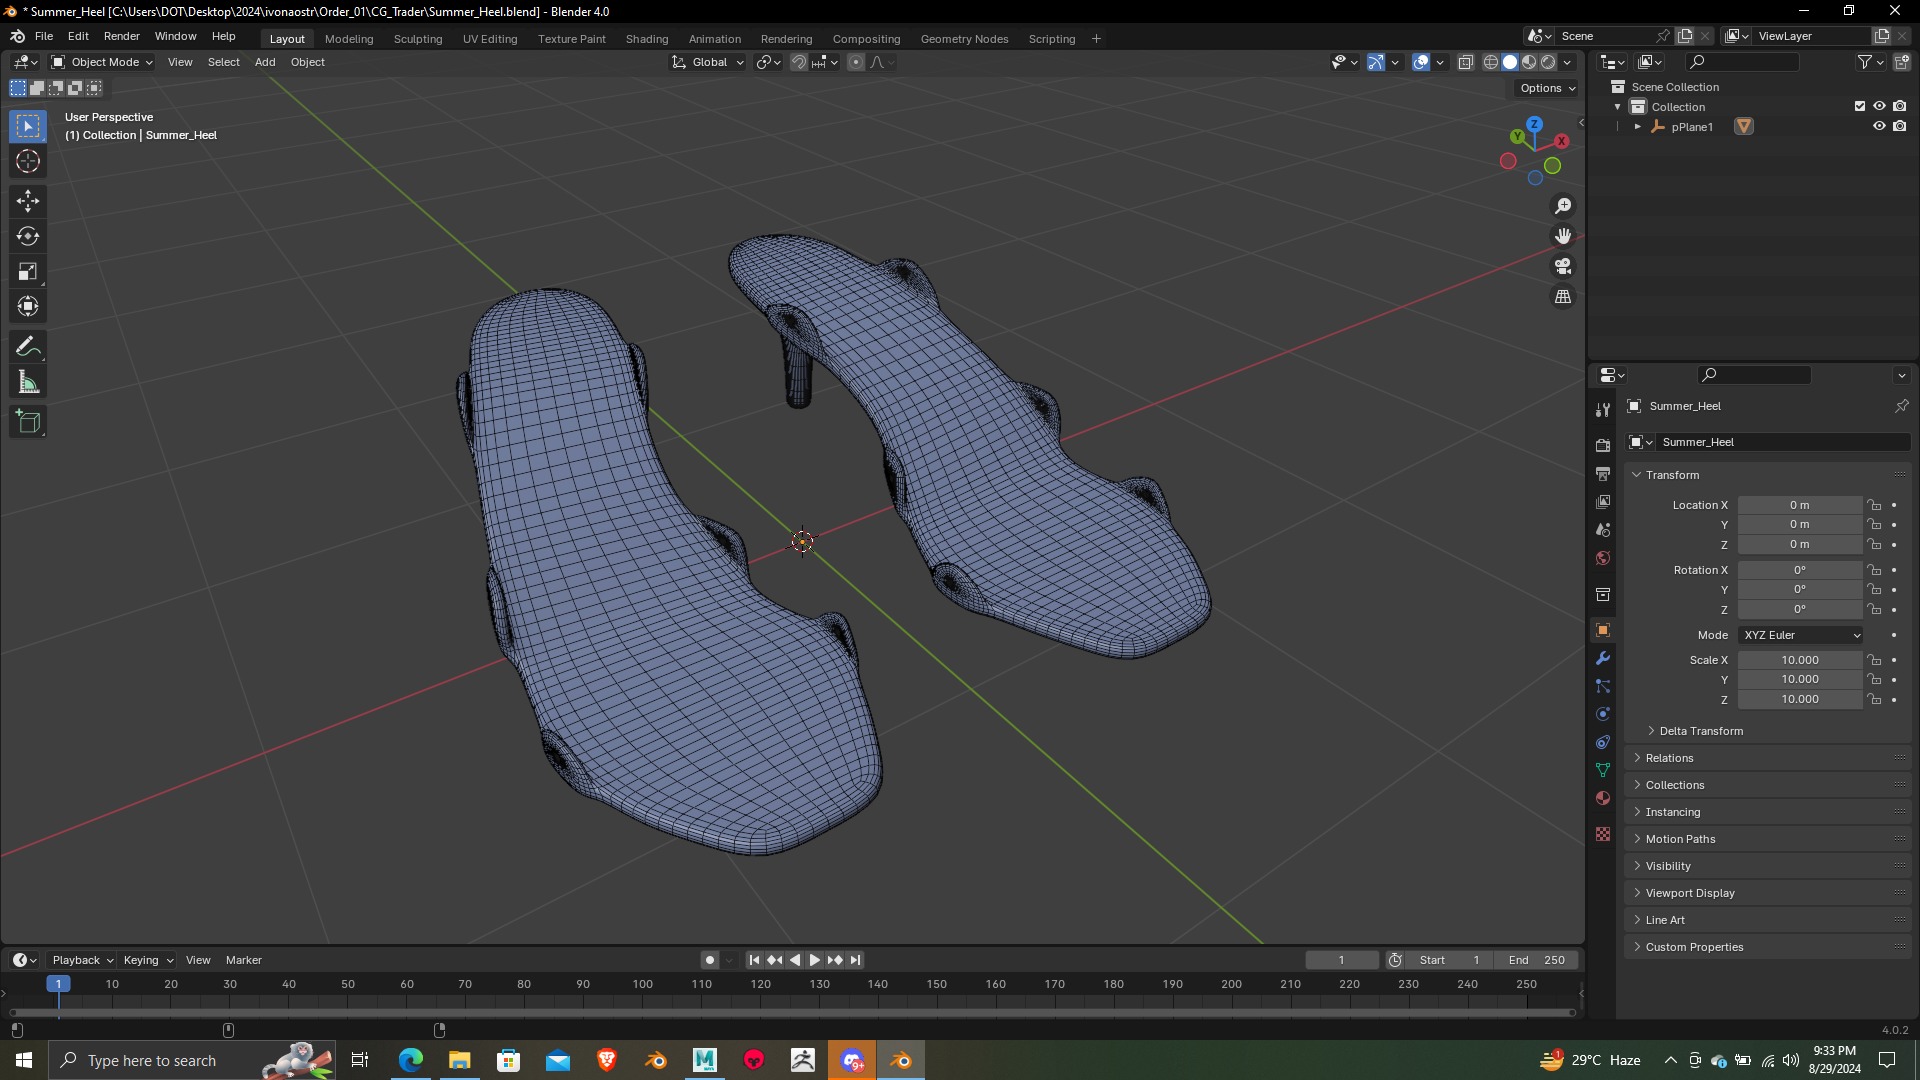Open rotation Mode XYZ Euler dropdown
1920x1080 pixels.
1801,635
